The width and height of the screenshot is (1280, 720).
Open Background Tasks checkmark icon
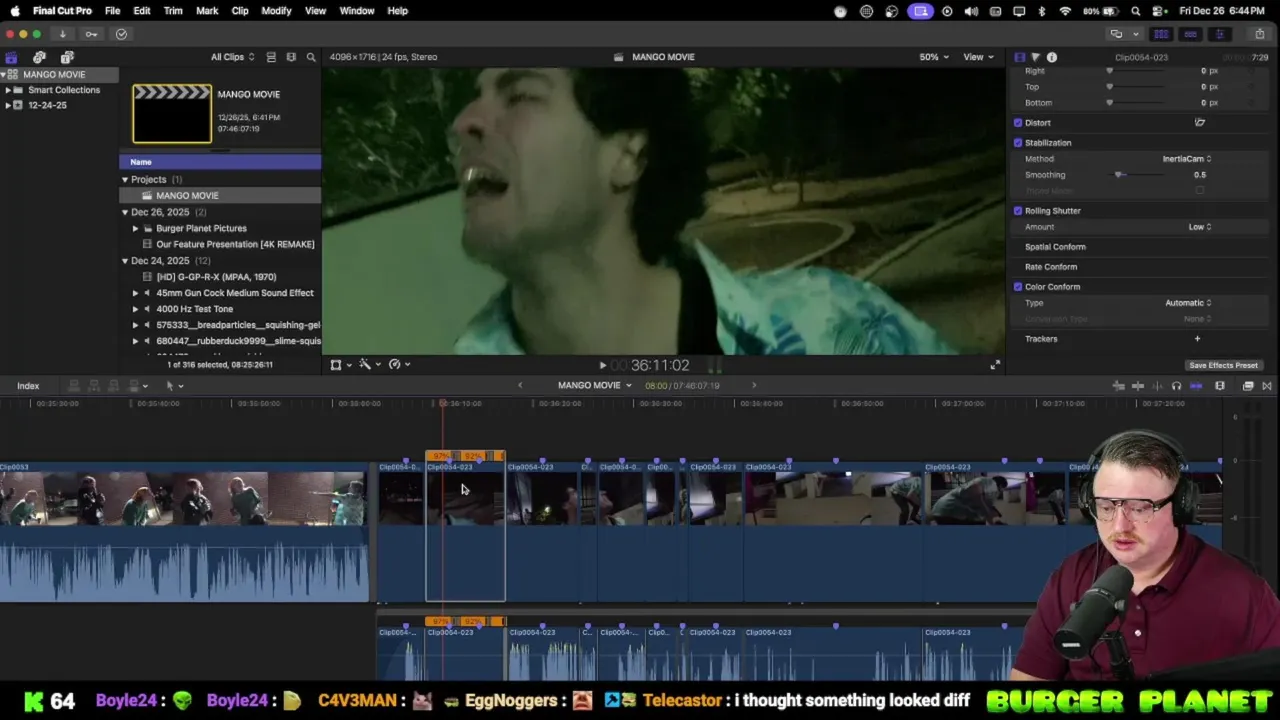tap(121, 34)
